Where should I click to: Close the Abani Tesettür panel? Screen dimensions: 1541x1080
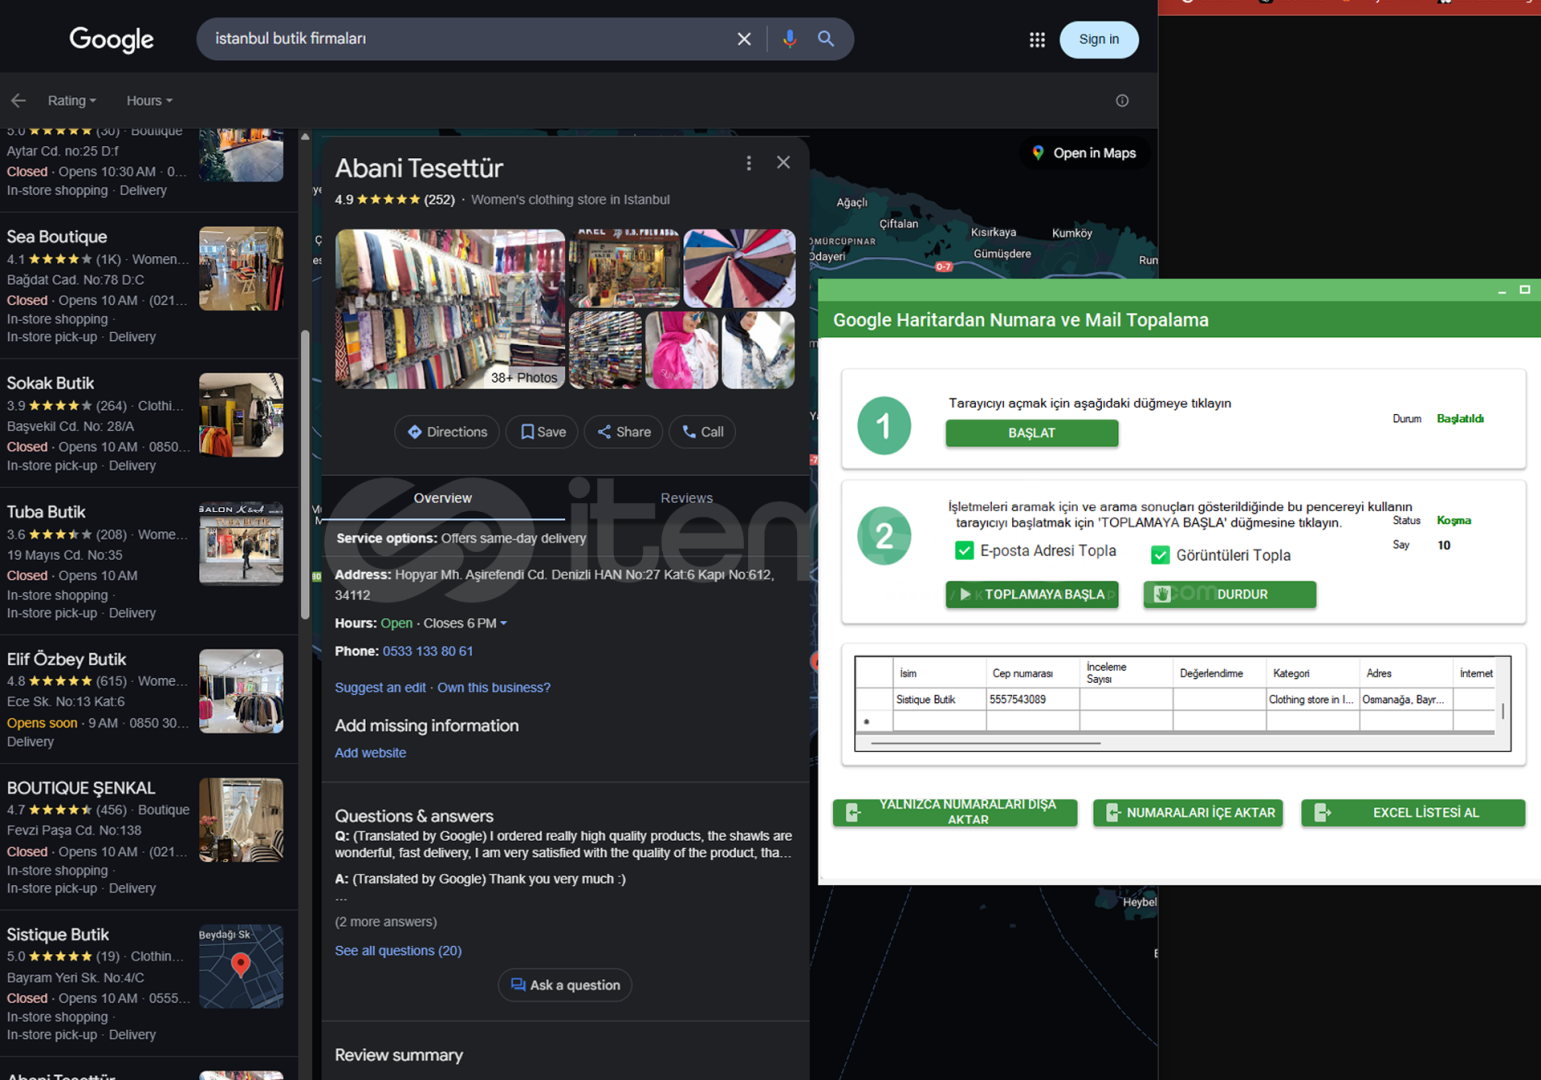pos(783,162)
